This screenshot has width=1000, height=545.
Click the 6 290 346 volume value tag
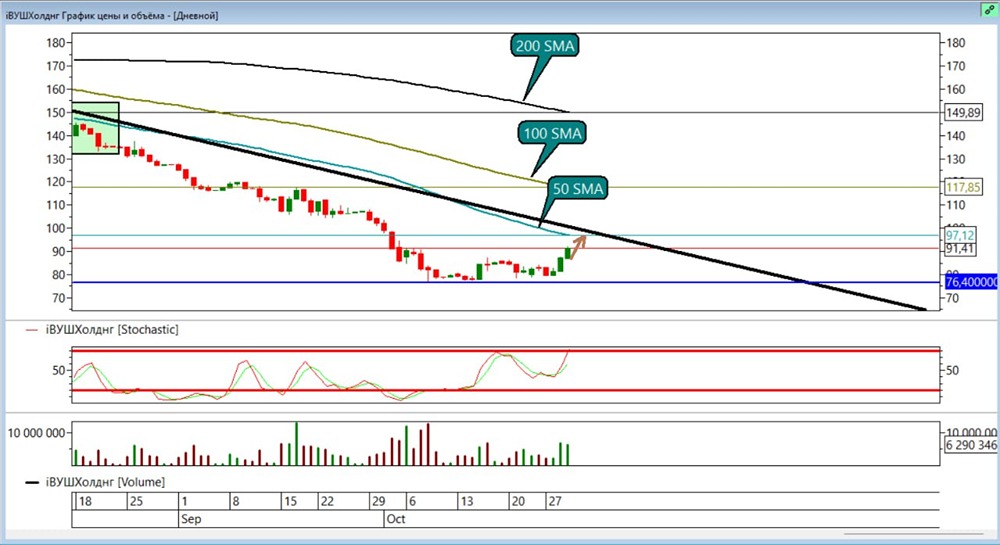click(971, 444)
